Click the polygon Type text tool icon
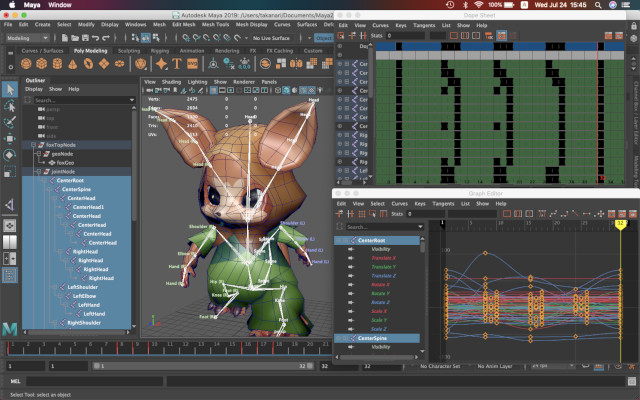640x400 pixels. (x=177, y=64)
